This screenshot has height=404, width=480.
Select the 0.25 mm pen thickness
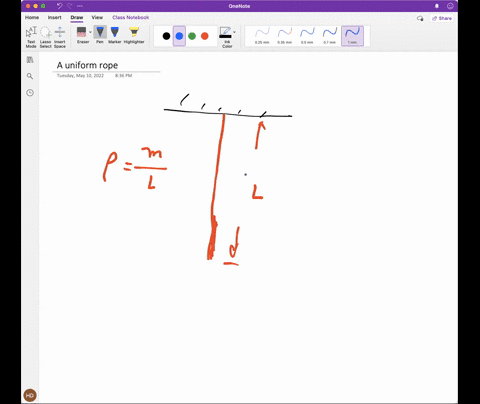[262, 36]
